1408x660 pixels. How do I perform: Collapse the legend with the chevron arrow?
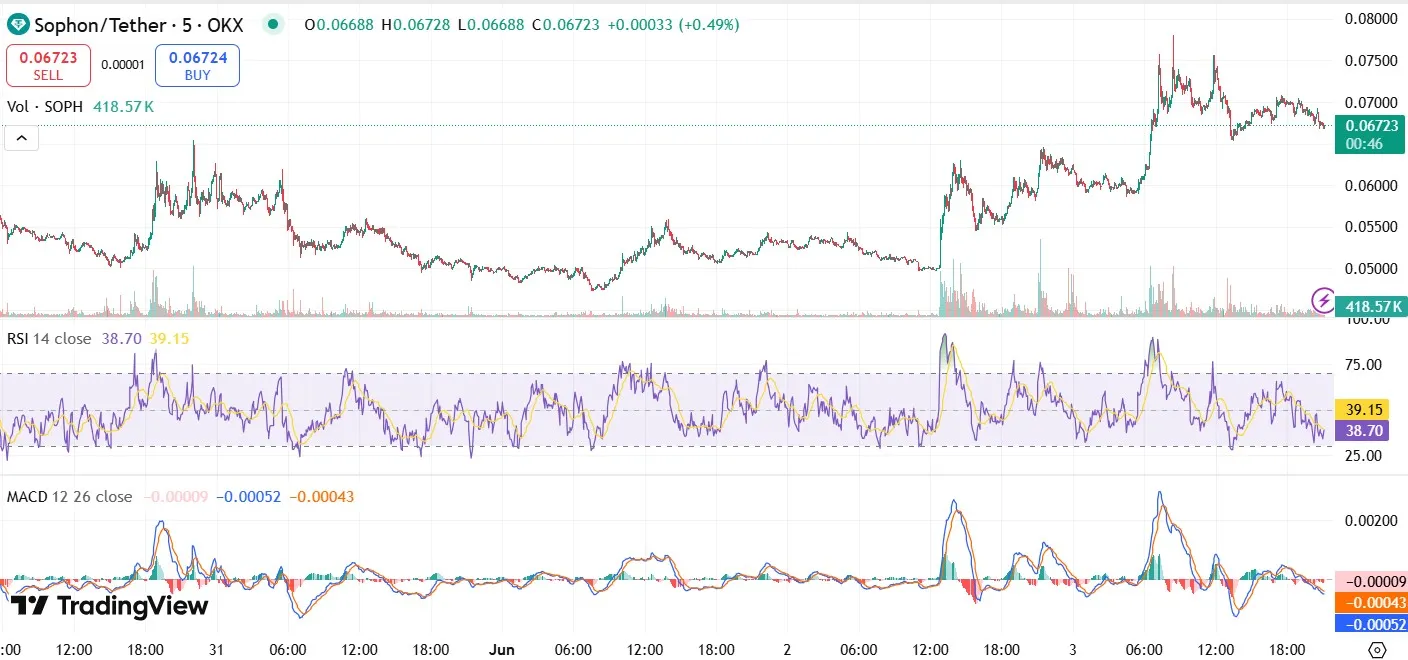[x=21, y=137]
